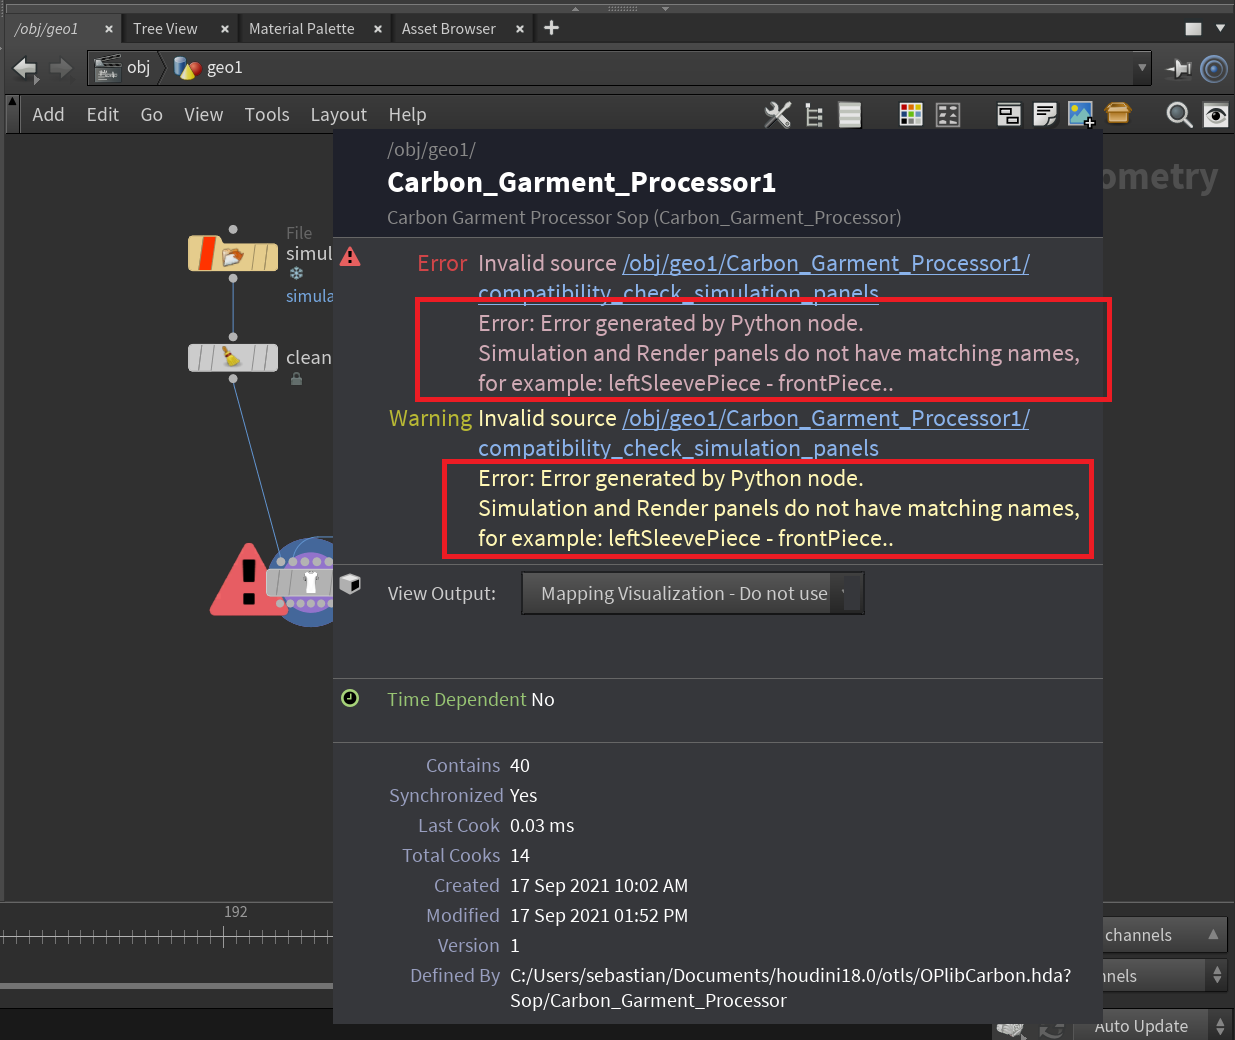Image resolution: width=1235 pixels, height=1040 pixels.
Task: Open the color palette grid icon
Action: 911,115
